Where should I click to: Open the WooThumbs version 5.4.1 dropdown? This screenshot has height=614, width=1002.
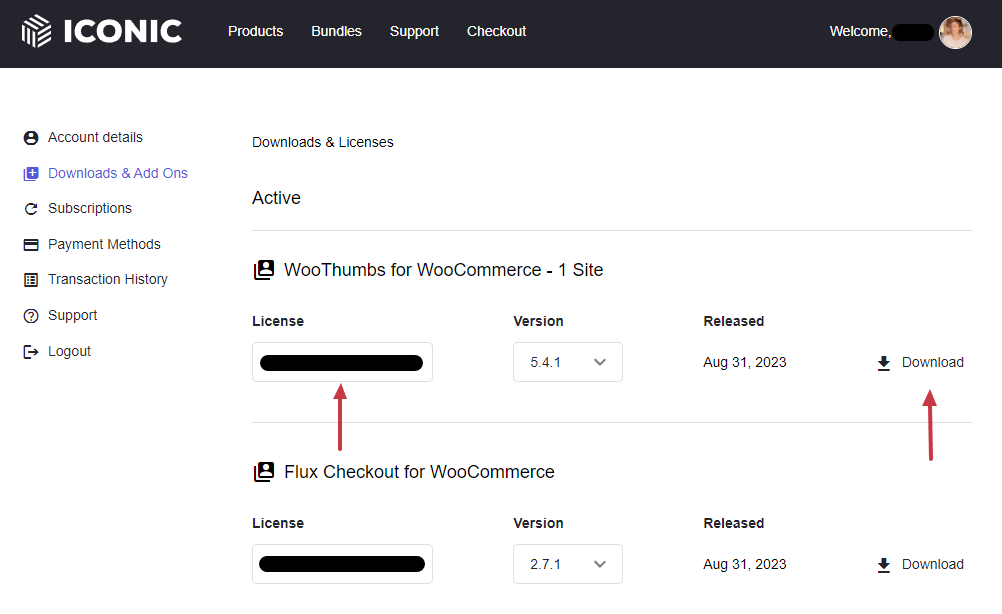[567, 362]
